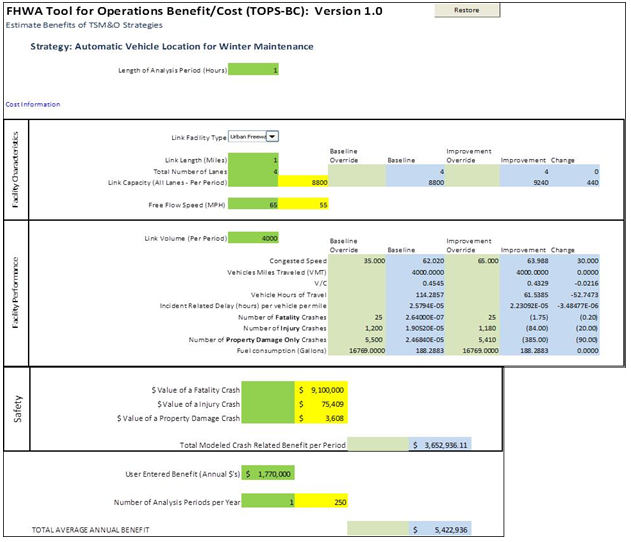Click the V/C improvement value 0.4329
The height and width of the screenshot is (542, 631).
point(525,283)
